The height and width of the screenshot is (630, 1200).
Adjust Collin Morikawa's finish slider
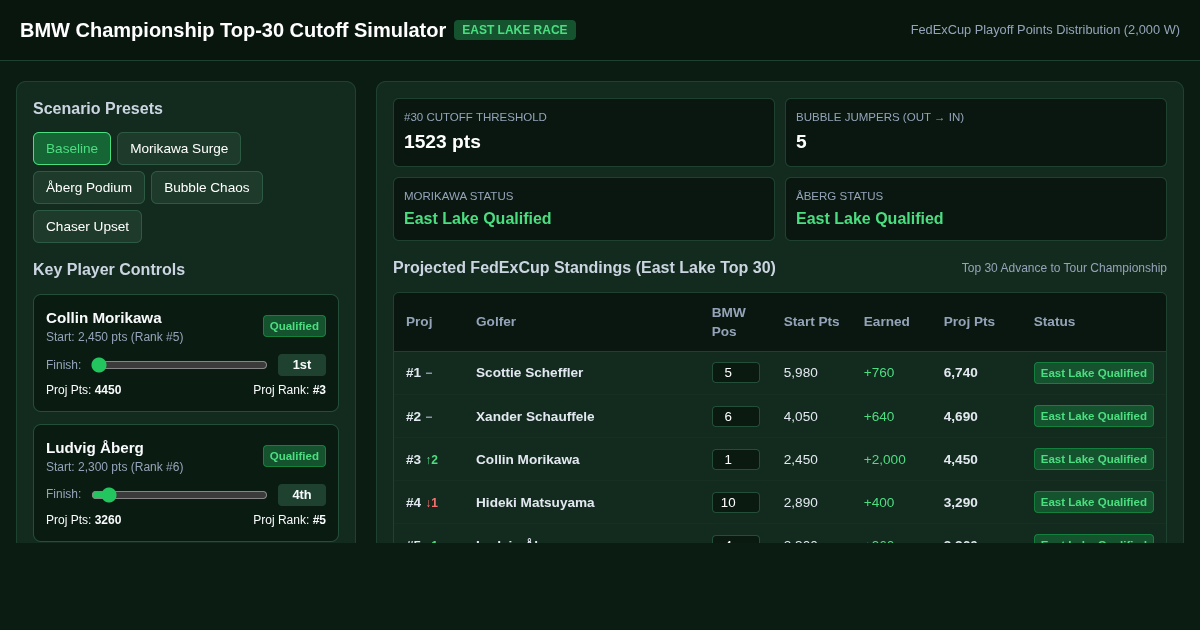click(x=180, y=365)
